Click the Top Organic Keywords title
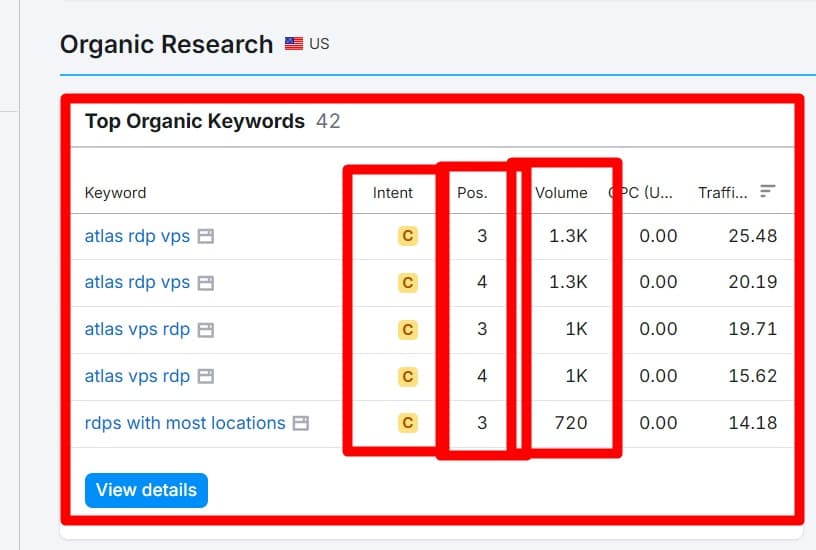The image size is (816, 550). [195, 121]
